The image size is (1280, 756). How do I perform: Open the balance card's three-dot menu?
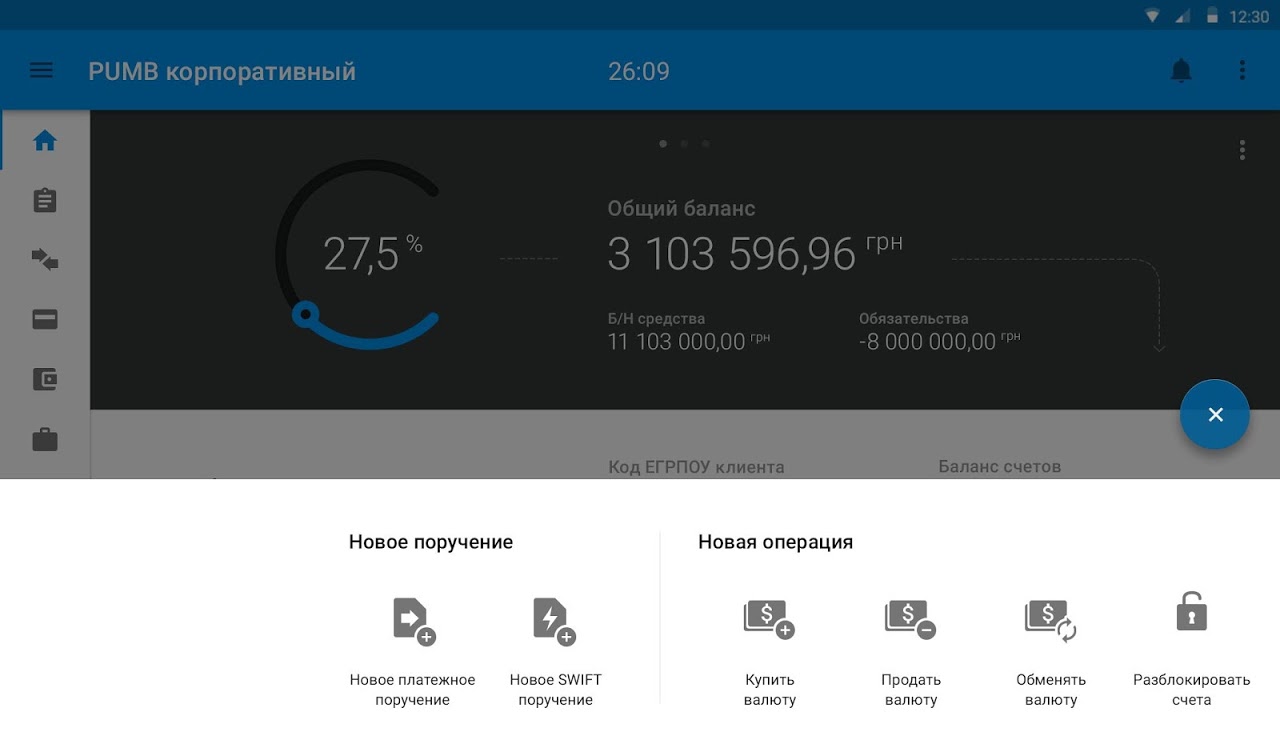coord(1242,150)
